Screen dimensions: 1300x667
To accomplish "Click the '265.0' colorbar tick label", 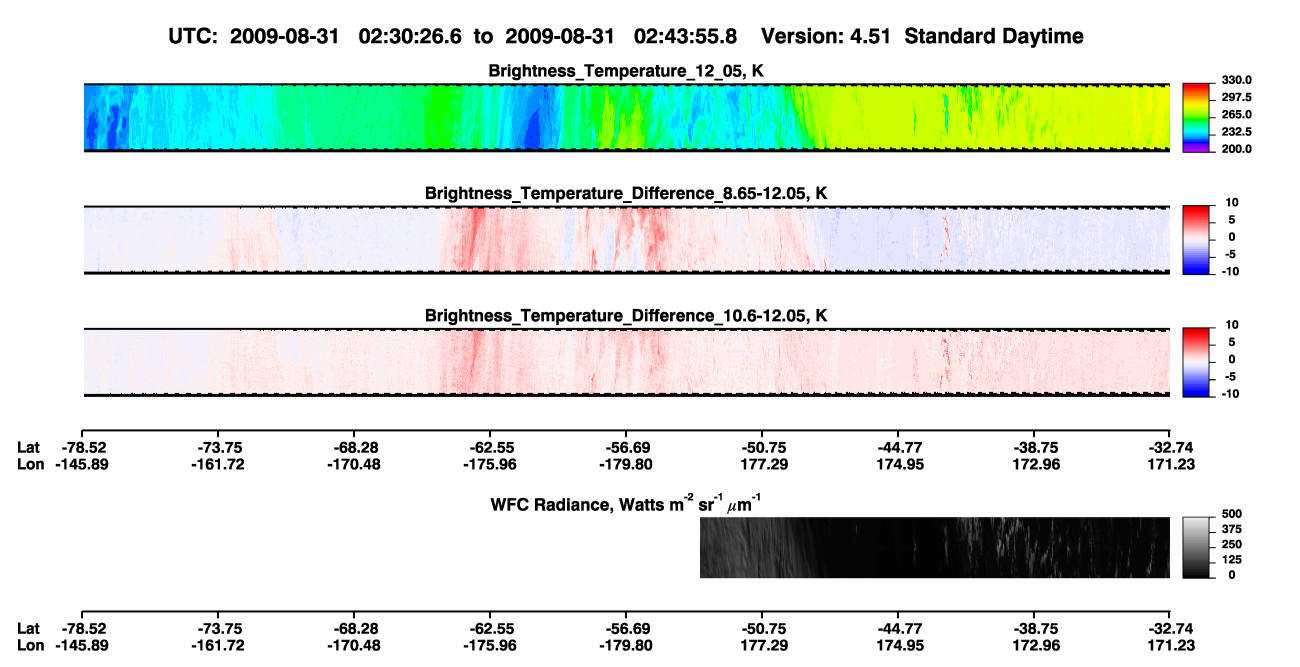I will pos(1238,114).
